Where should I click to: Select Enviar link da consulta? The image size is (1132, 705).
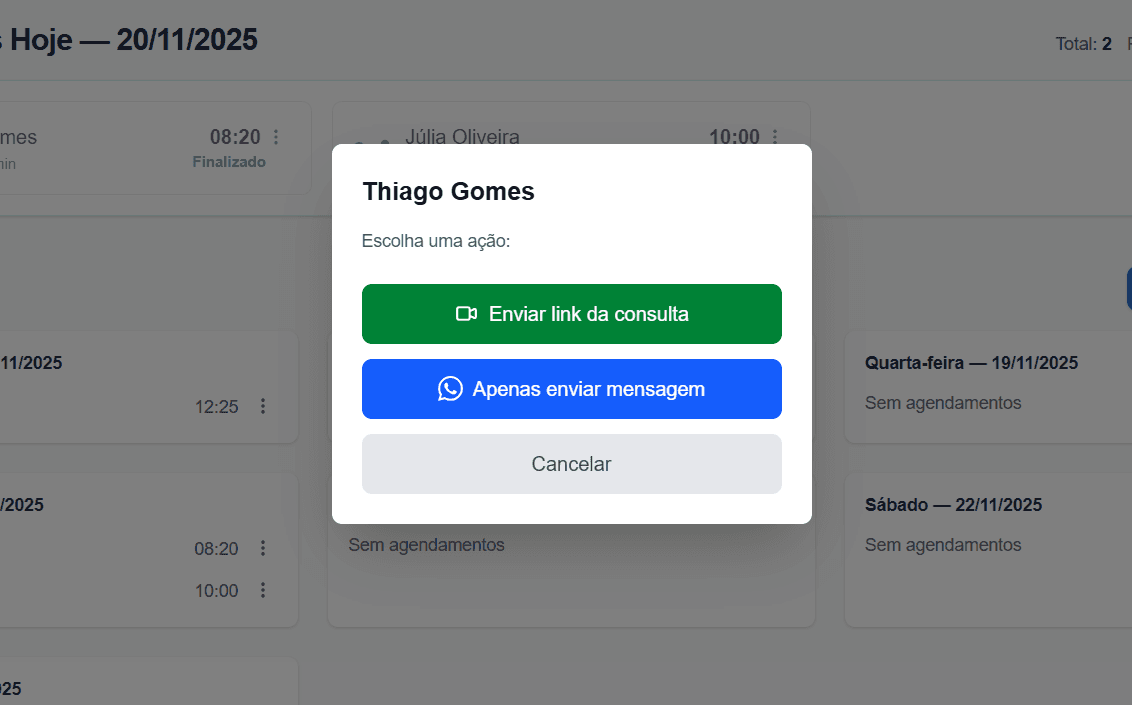click(x=571, y=313)
